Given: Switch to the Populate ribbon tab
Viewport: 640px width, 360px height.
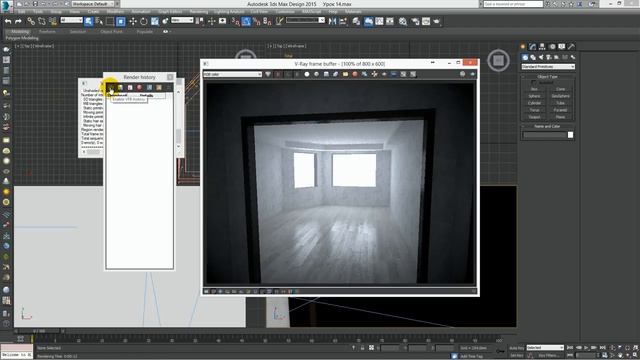Looking at the screenshot, I should tap(144, 31).
